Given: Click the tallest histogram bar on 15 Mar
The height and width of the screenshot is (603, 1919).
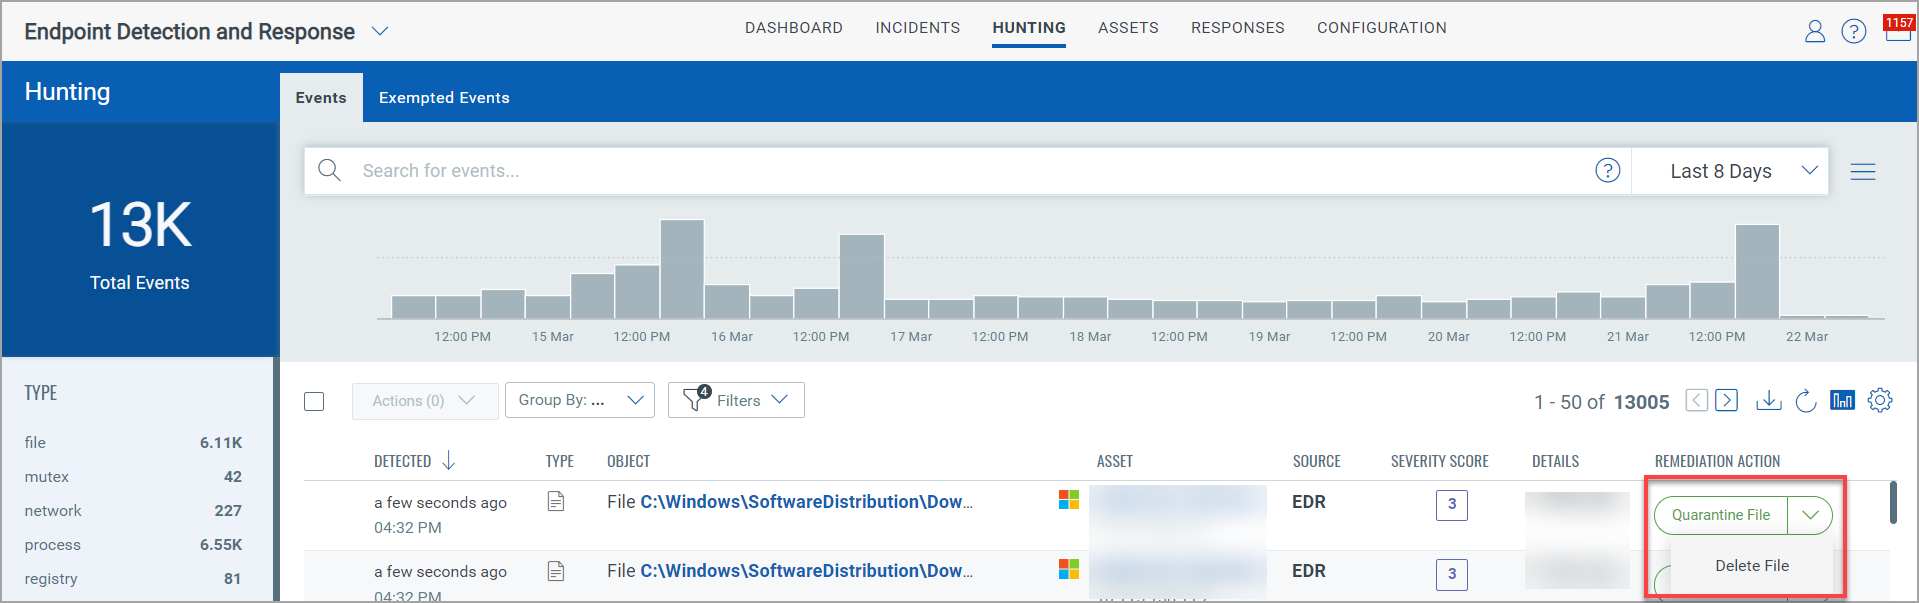Looking at the screenshot, I should tap(682, 269).
